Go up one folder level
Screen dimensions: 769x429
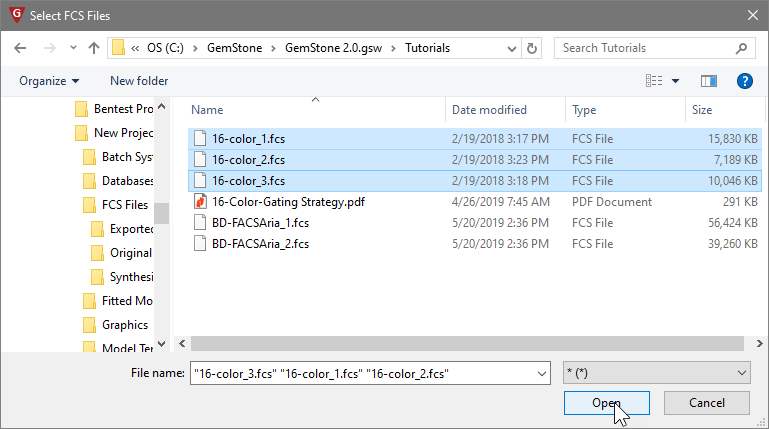[94, 48]
